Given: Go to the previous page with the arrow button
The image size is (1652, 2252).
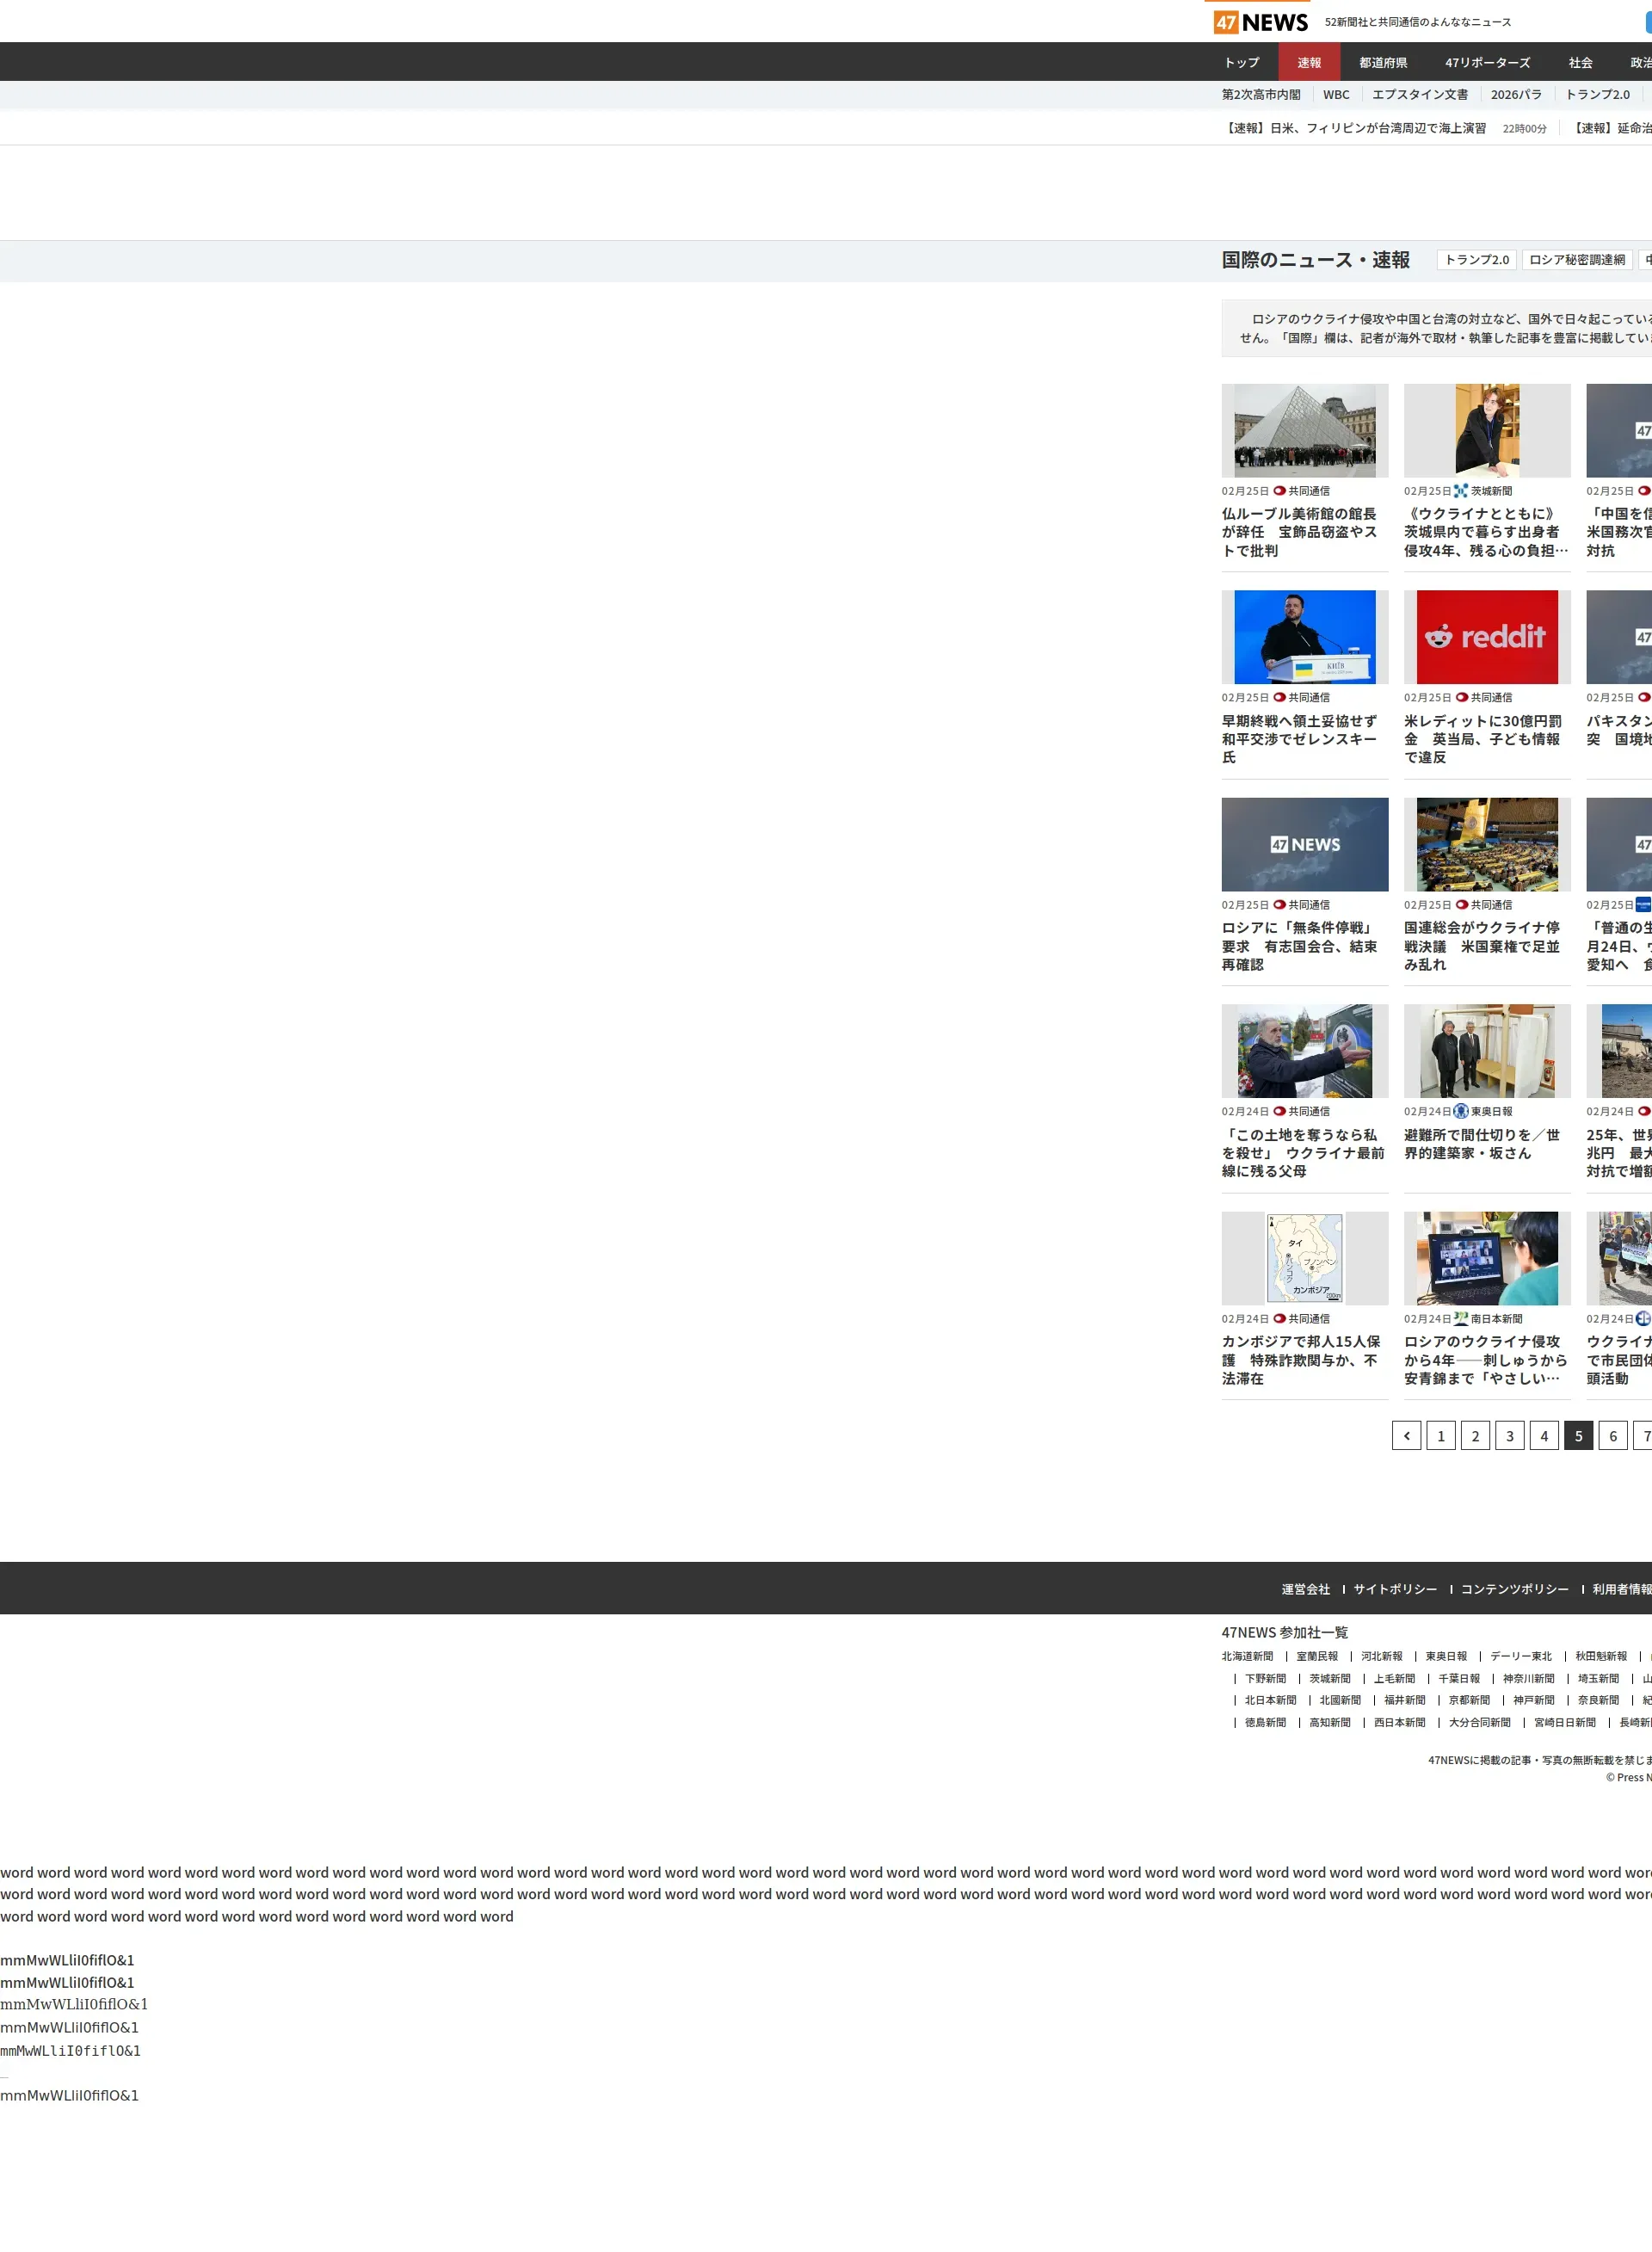Looking at the screenshot, I should coord(1406,1436).
